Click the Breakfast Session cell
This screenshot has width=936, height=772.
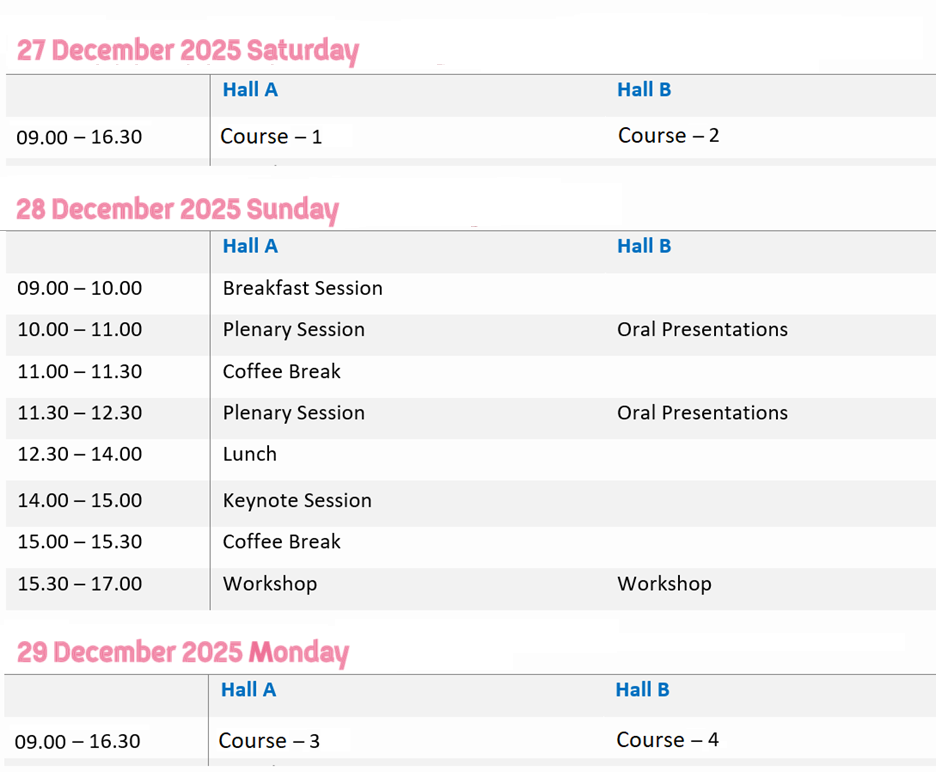(302, 288)
